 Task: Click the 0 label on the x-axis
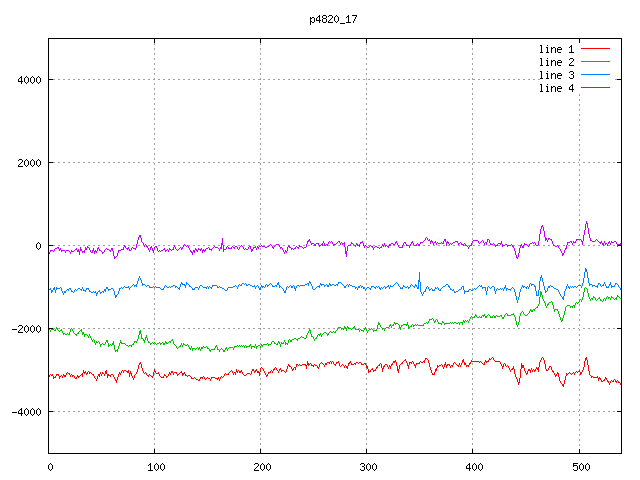click(49, 466)
